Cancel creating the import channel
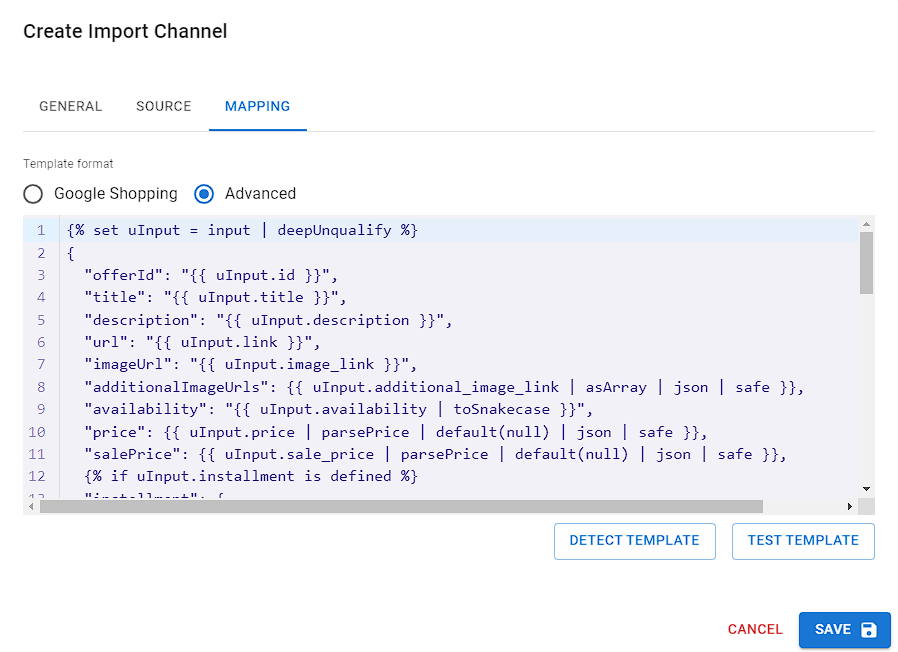This screenshot has width=898, height=652. click(755, 630)
